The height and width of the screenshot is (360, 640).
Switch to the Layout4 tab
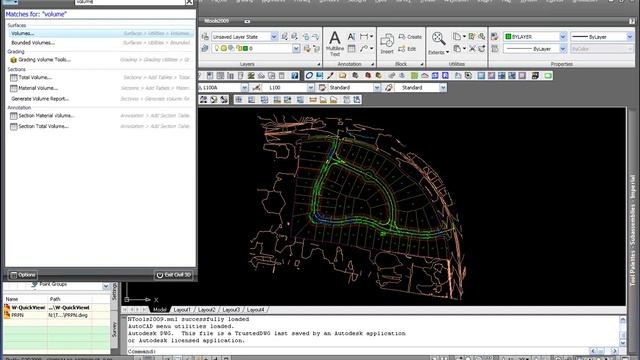pos(256,310)
